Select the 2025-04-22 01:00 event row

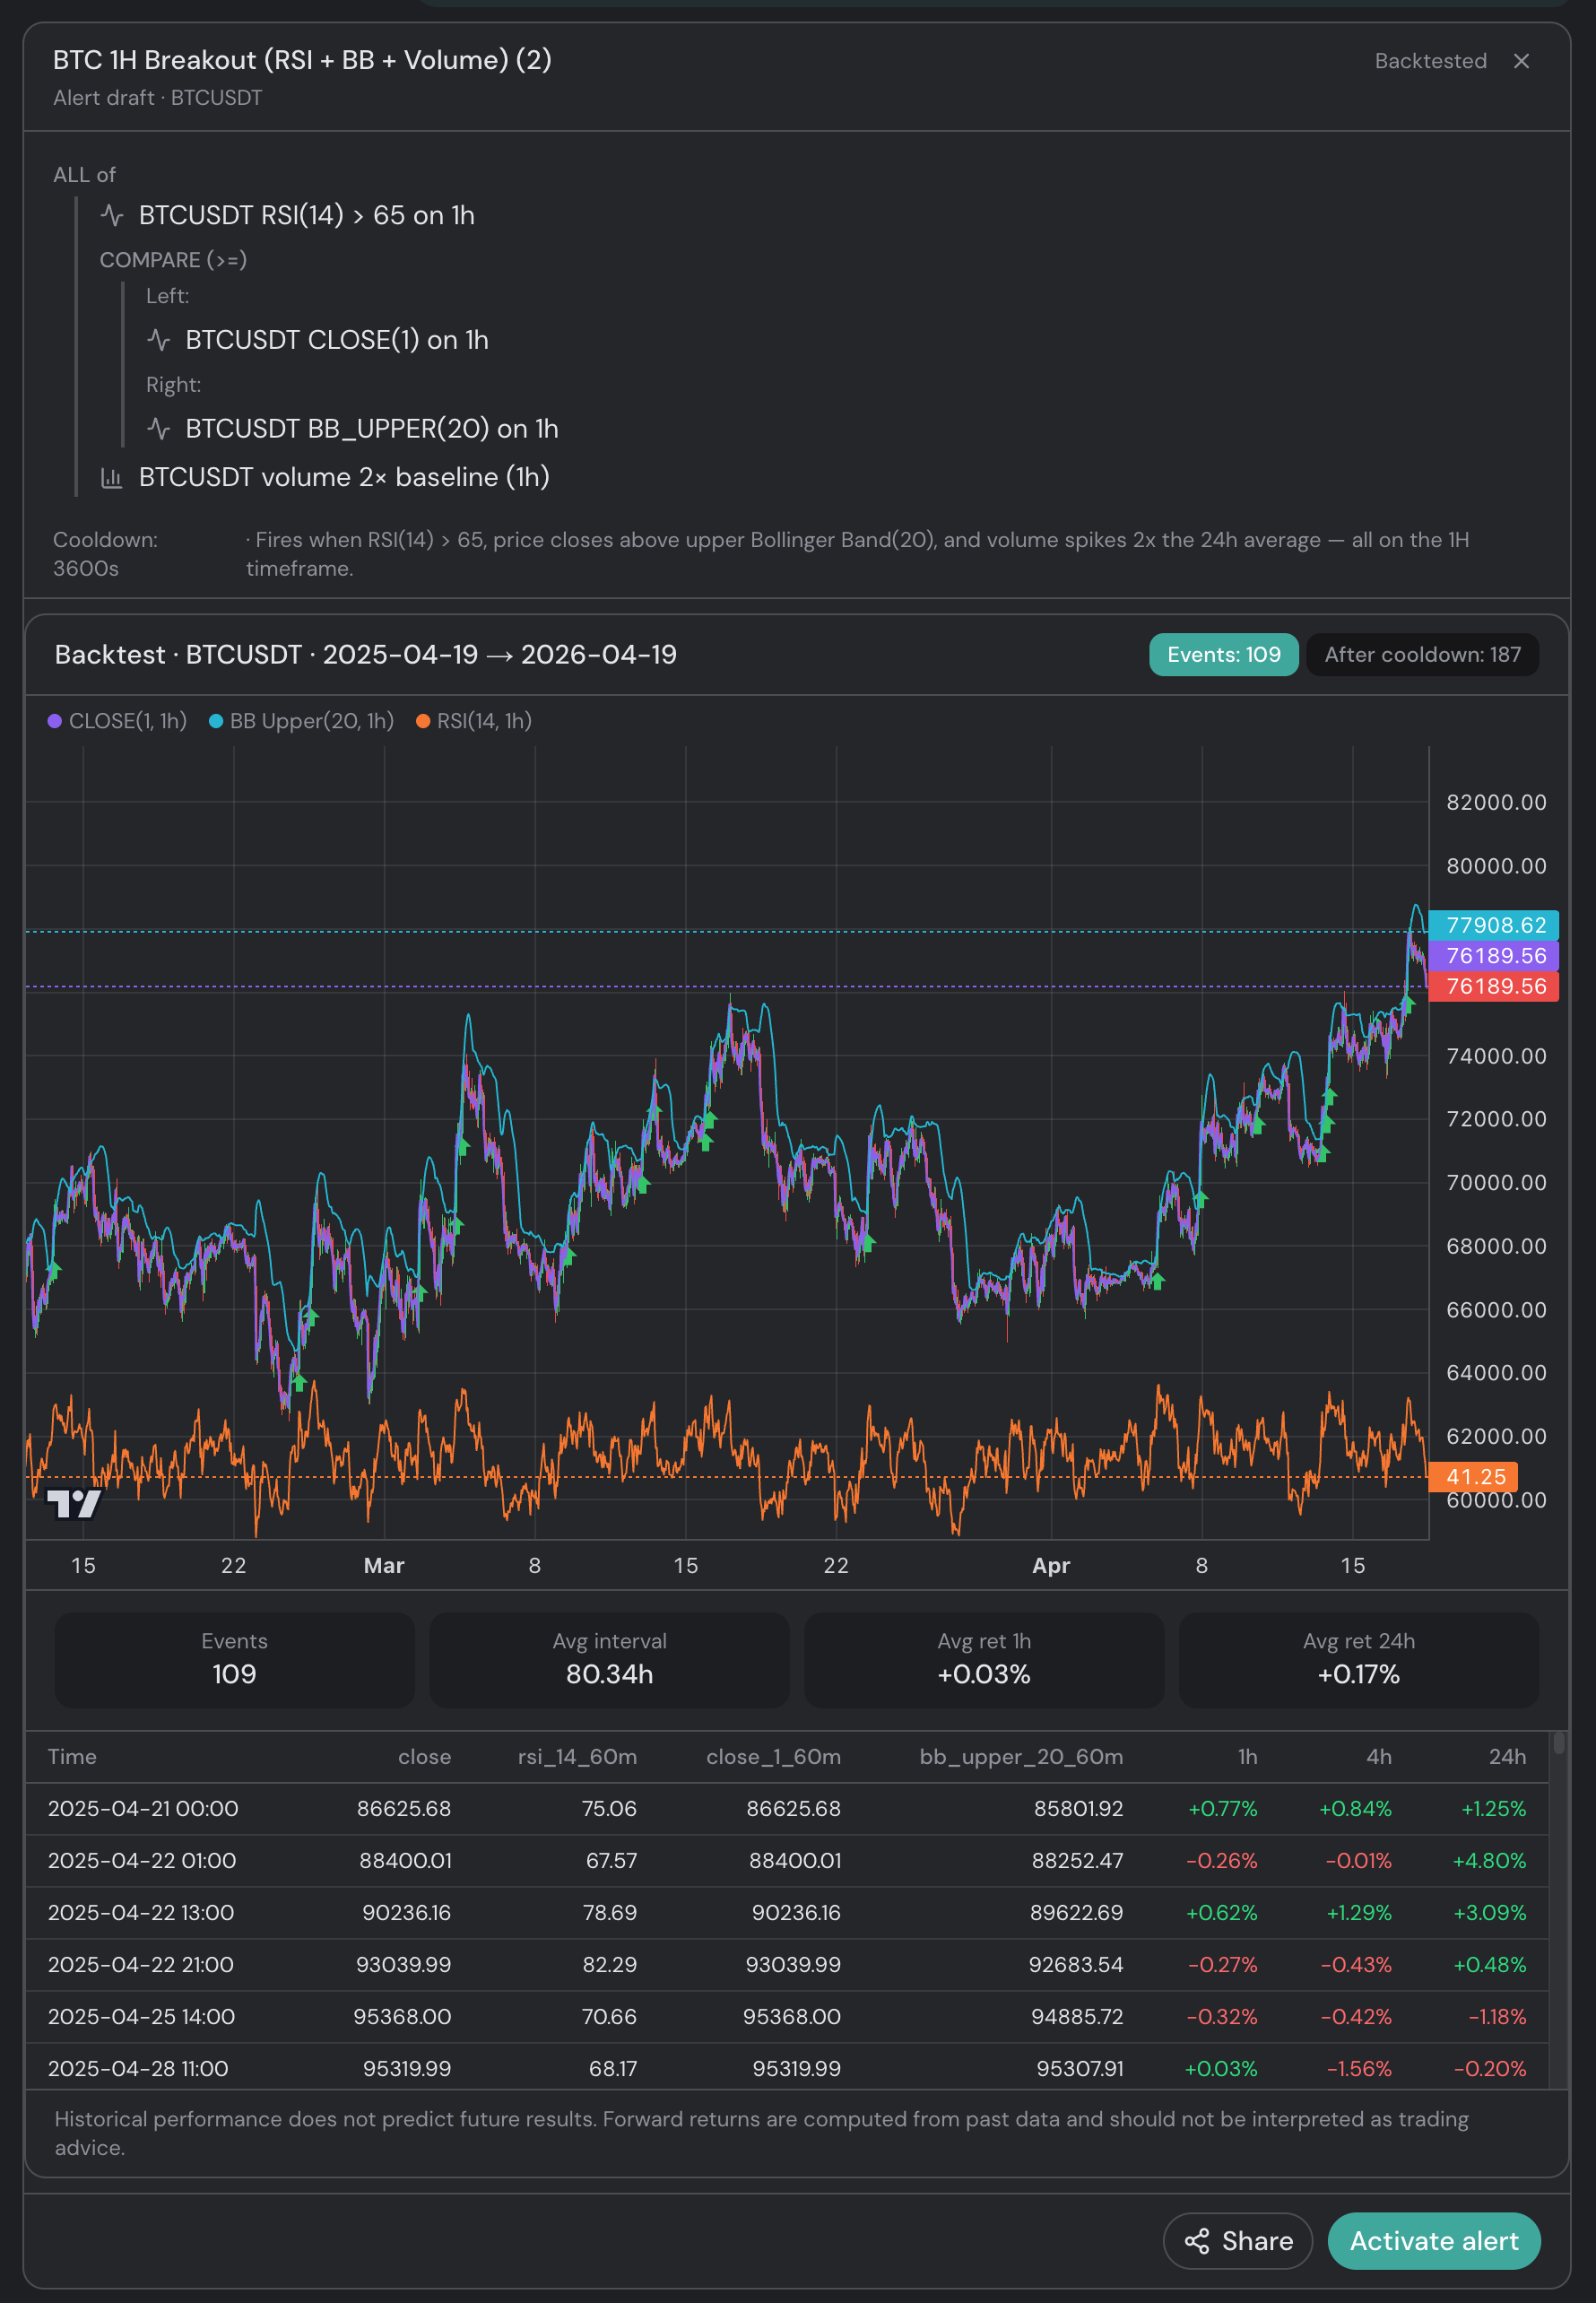click(x=787, y=1861)
